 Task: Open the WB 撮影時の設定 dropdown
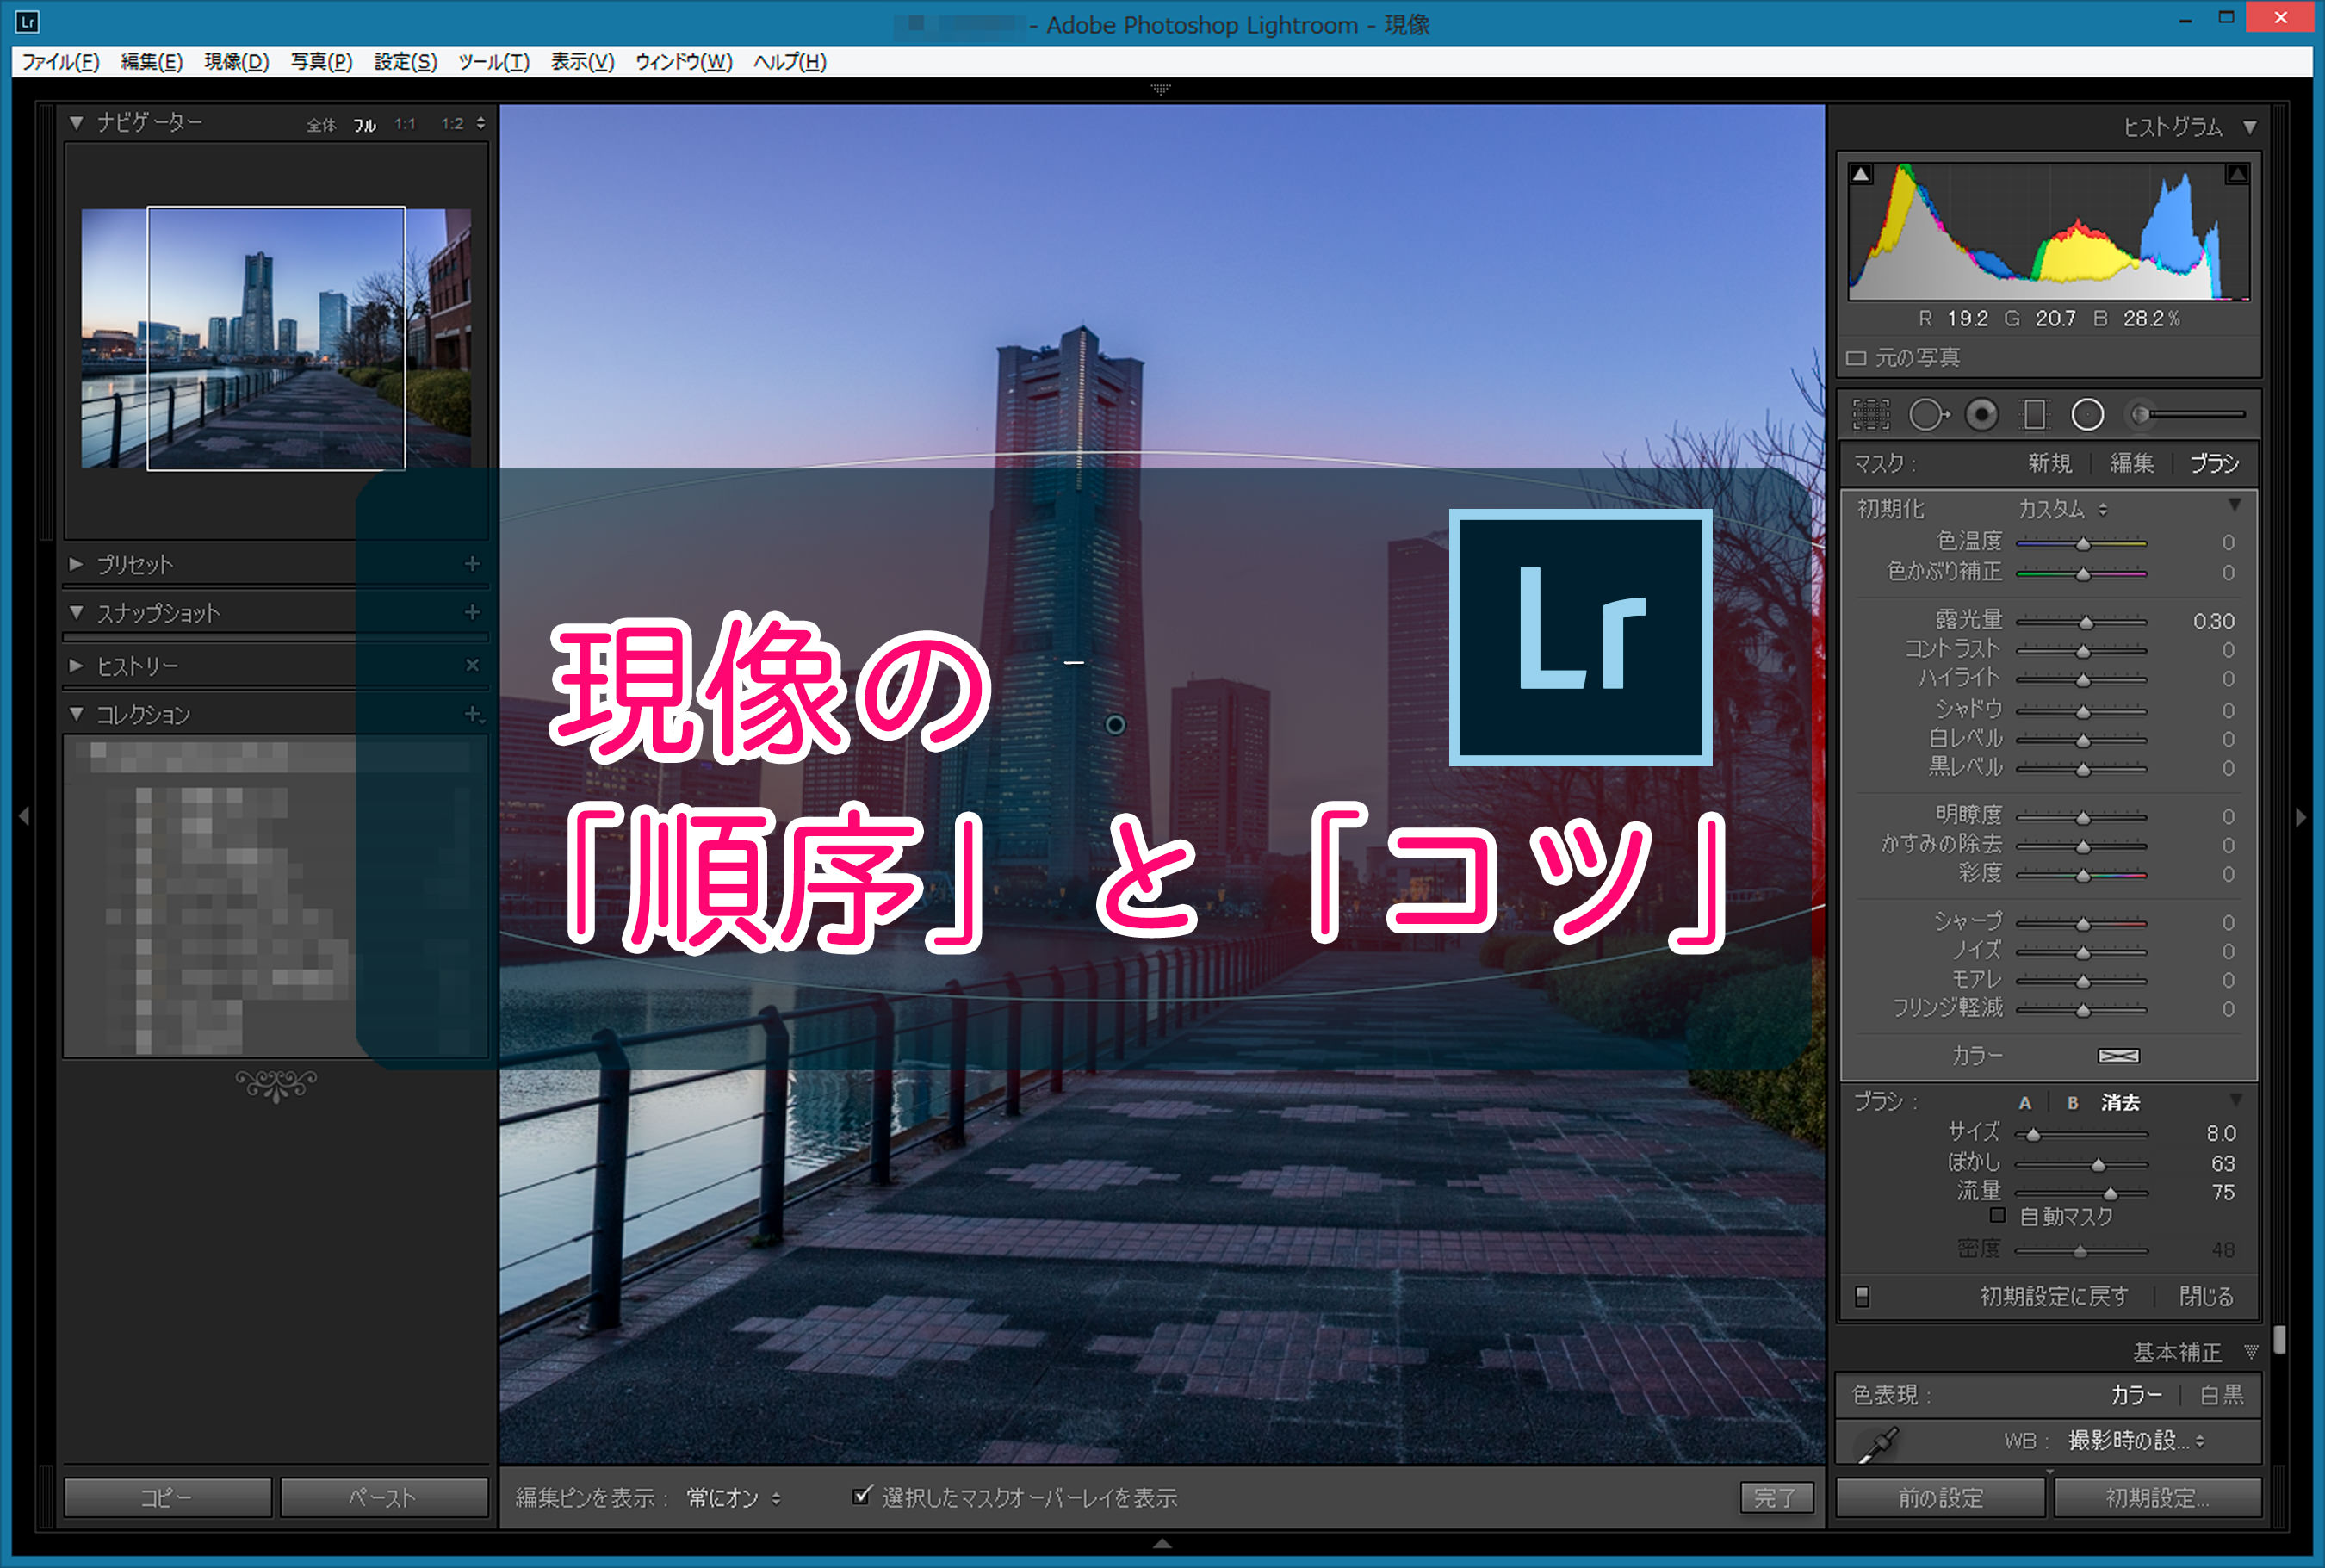(2136, 1441)
